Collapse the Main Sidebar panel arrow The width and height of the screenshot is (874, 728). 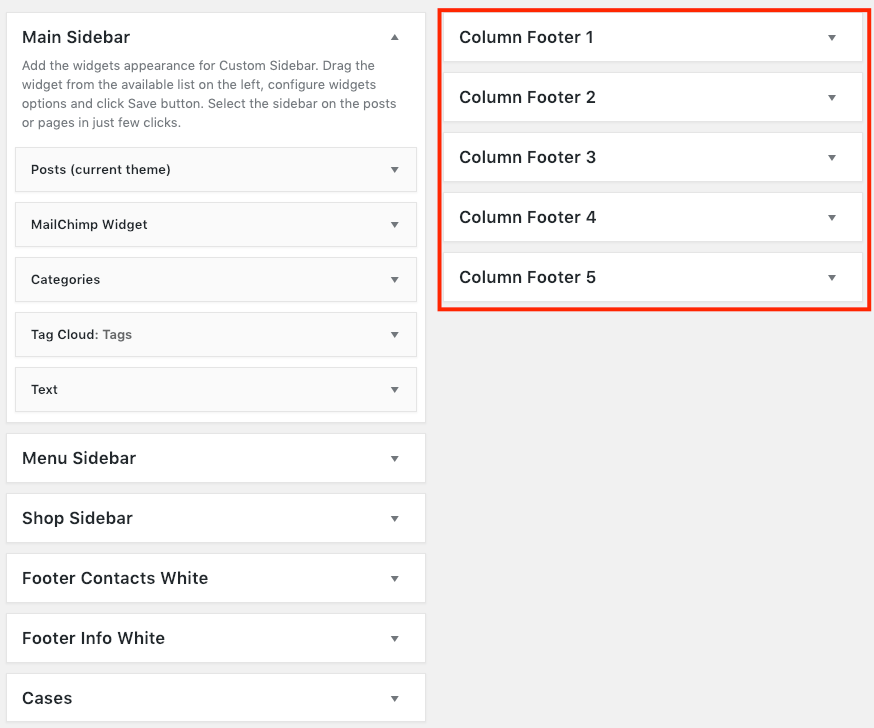(395, 37)
